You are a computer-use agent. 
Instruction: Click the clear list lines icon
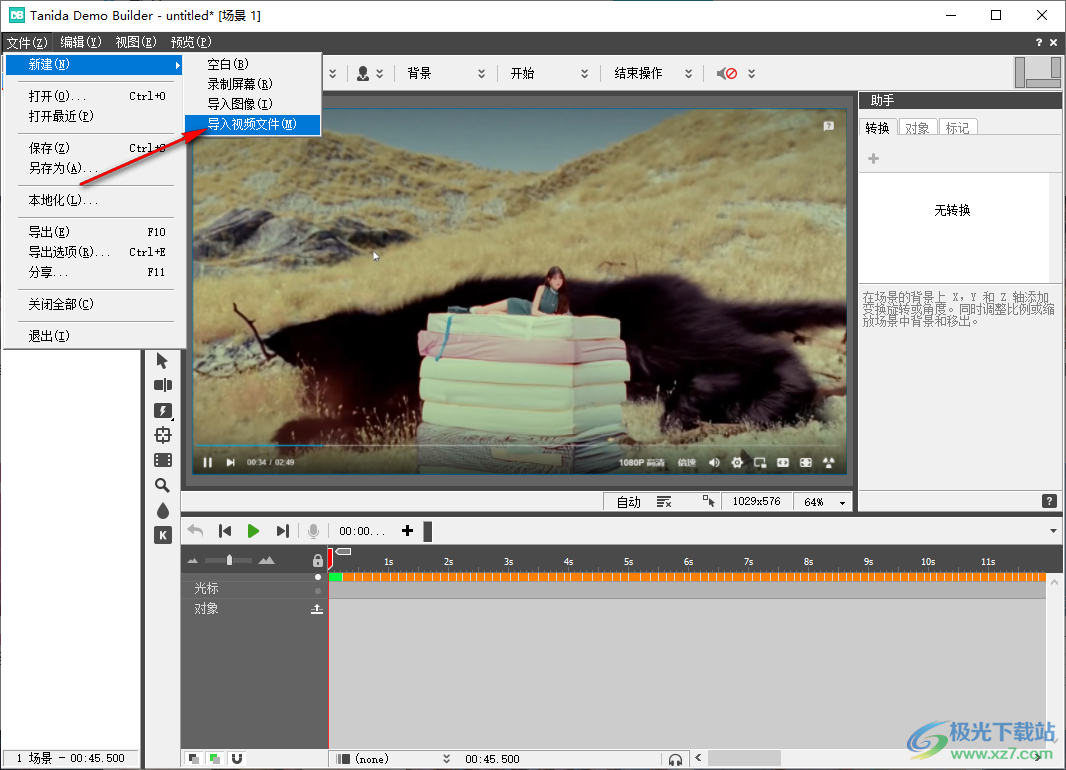(664, 502)
